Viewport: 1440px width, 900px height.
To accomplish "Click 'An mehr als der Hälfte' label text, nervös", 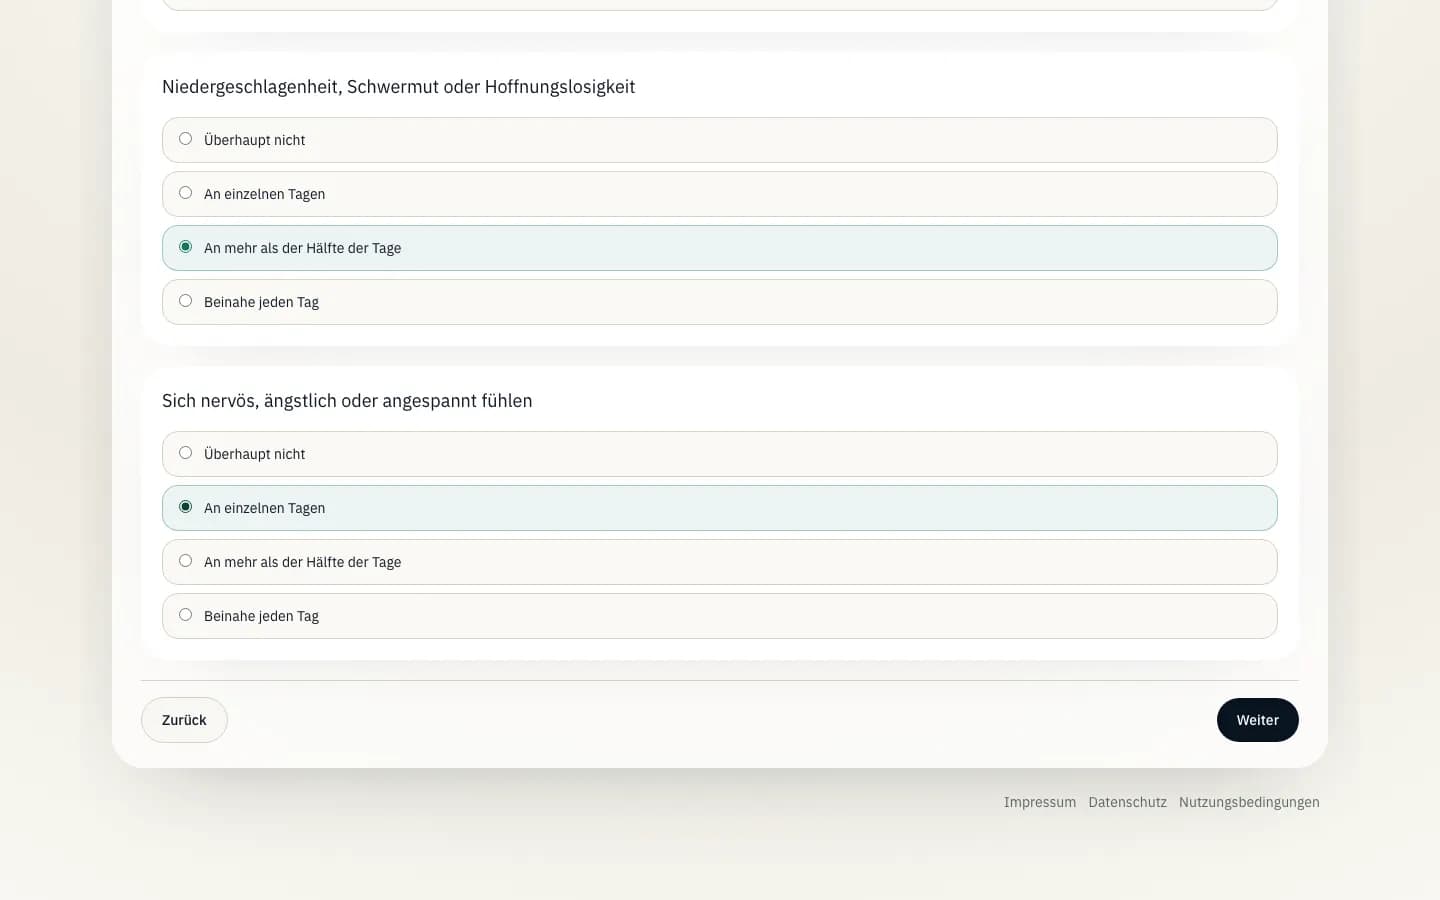I will click(302, 562).
